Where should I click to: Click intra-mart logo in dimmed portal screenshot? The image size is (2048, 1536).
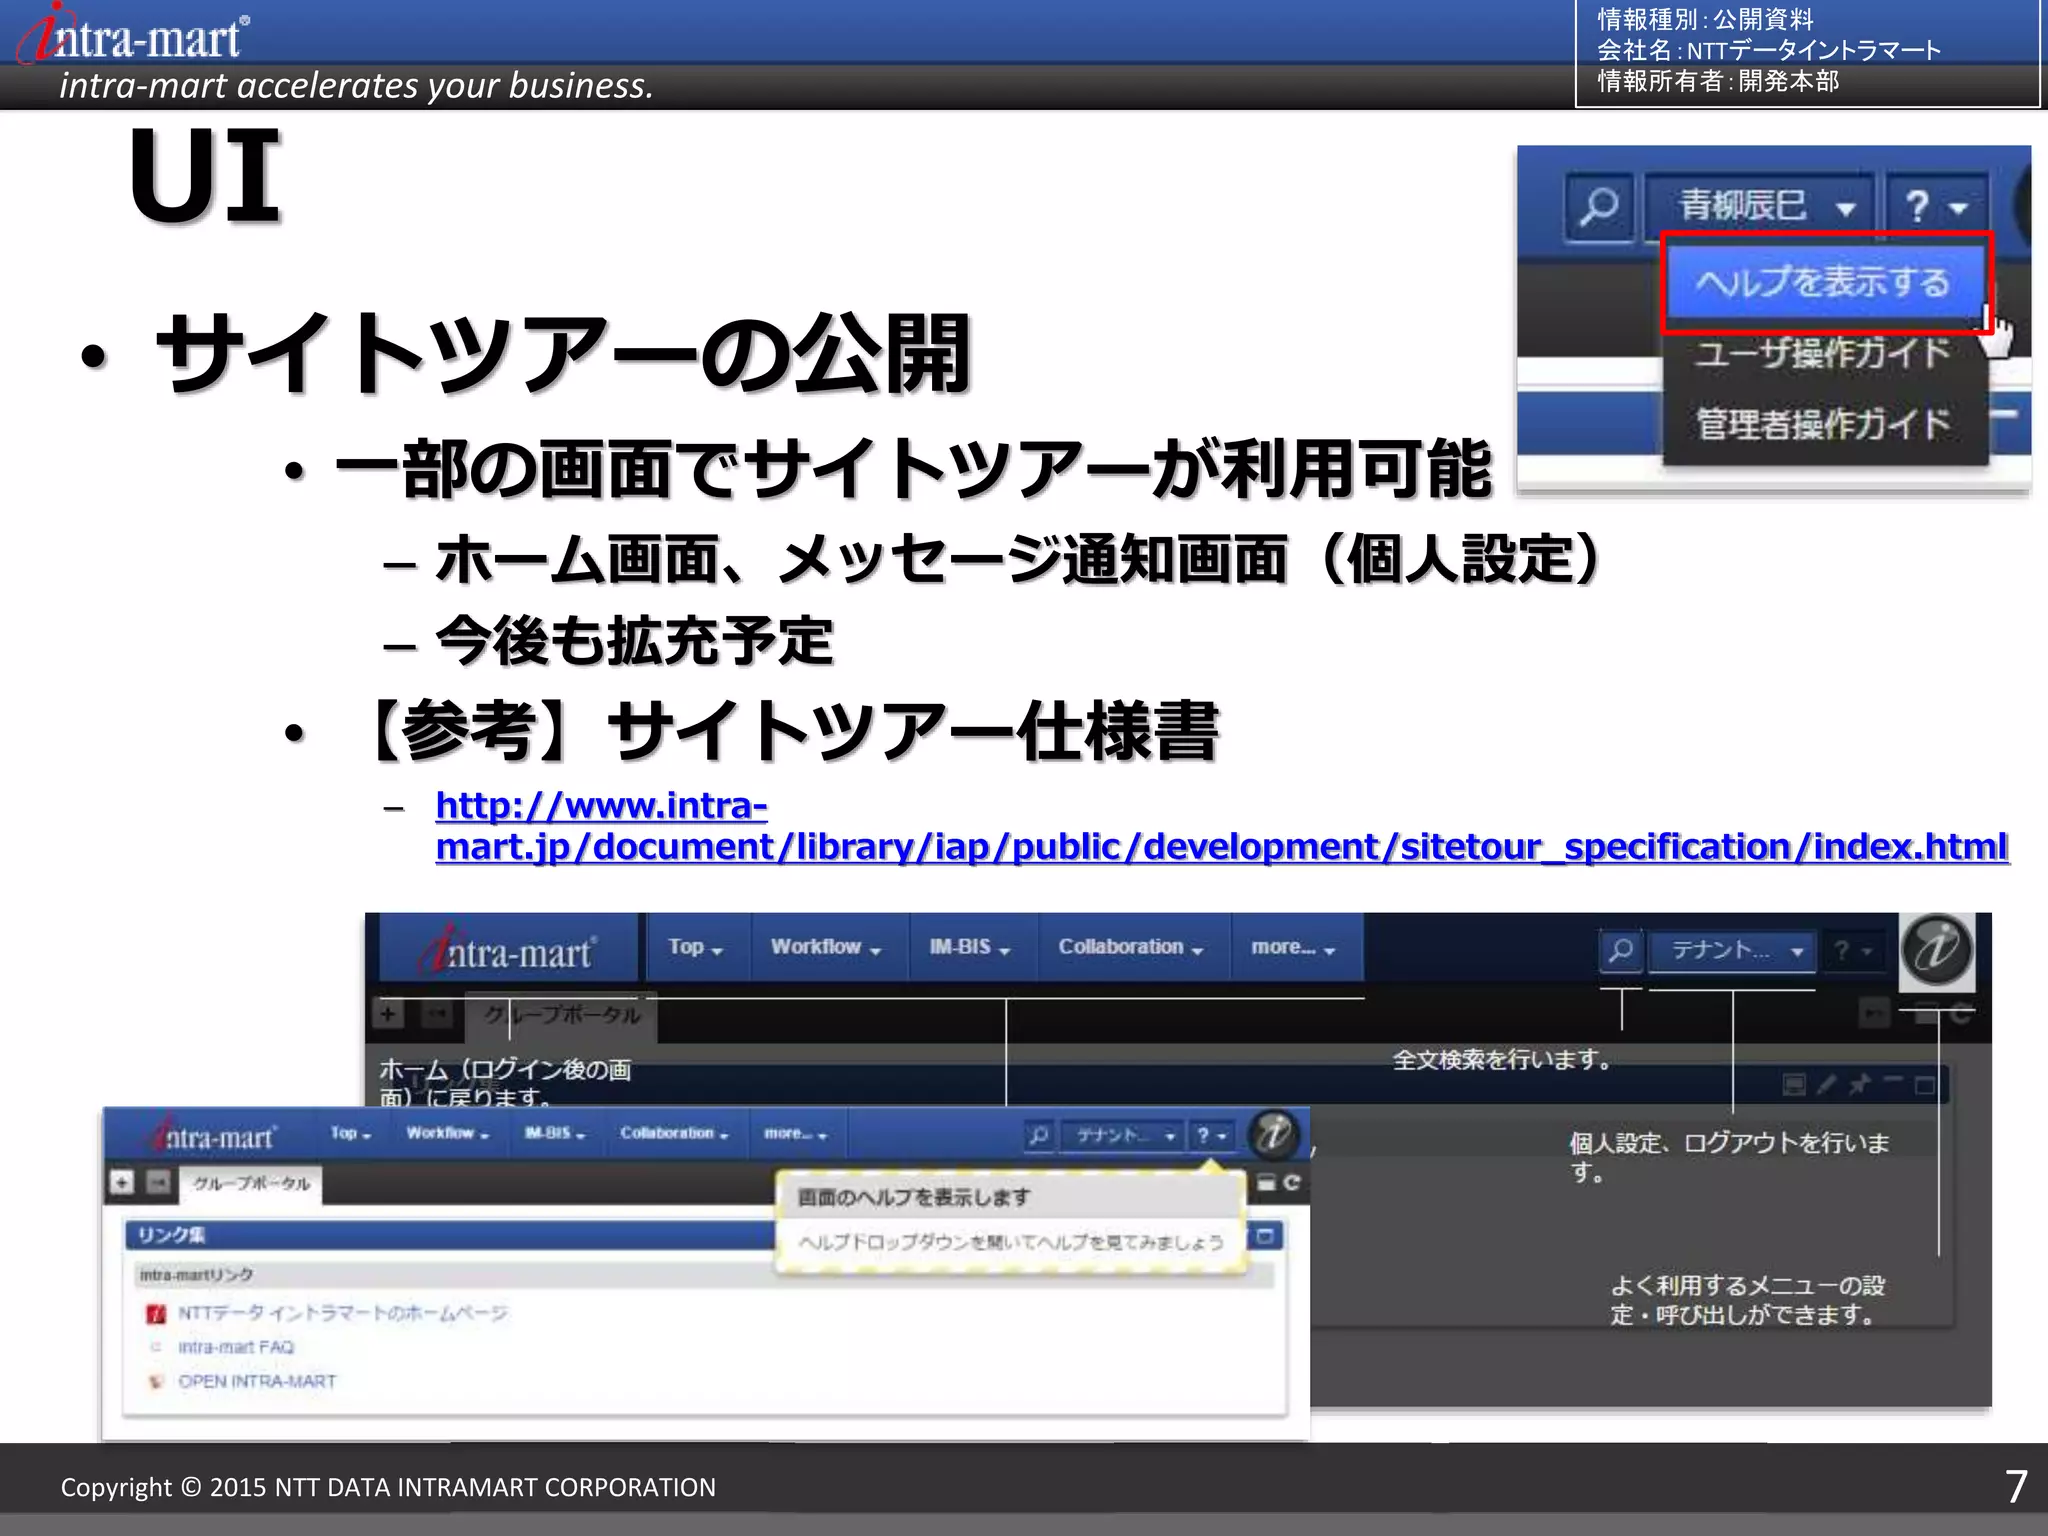pos(510,950)
